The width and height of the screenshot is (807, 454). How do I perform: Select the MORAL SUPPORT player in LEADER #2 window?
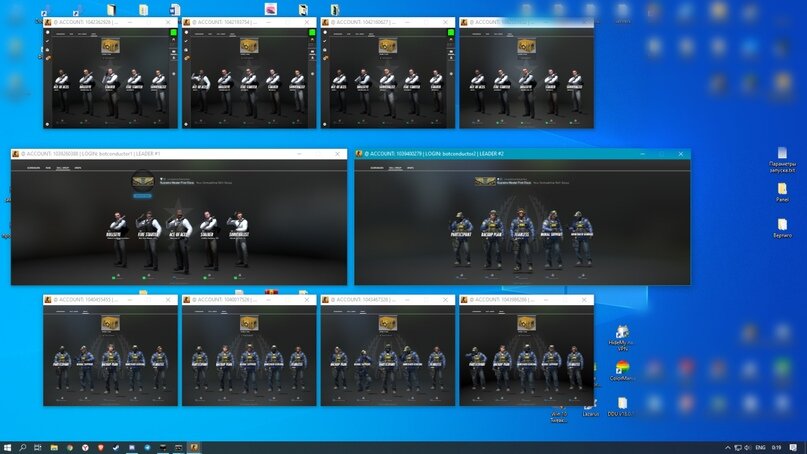point(551,238)
